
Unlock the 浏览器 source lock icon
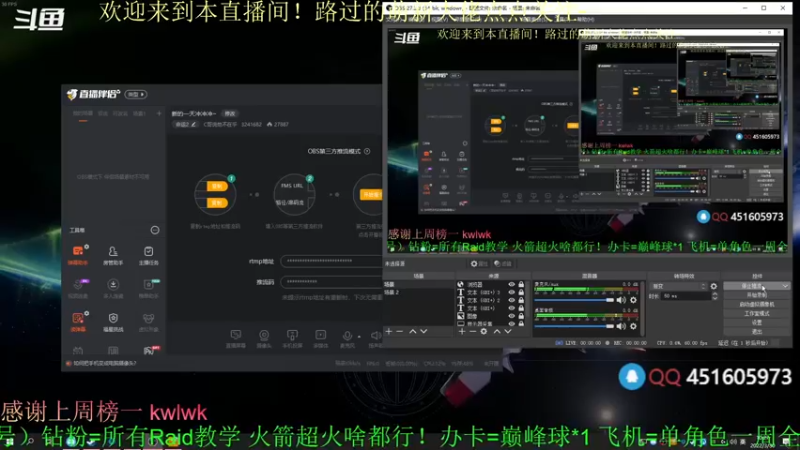pyautogui.click(x=521, y=285)
